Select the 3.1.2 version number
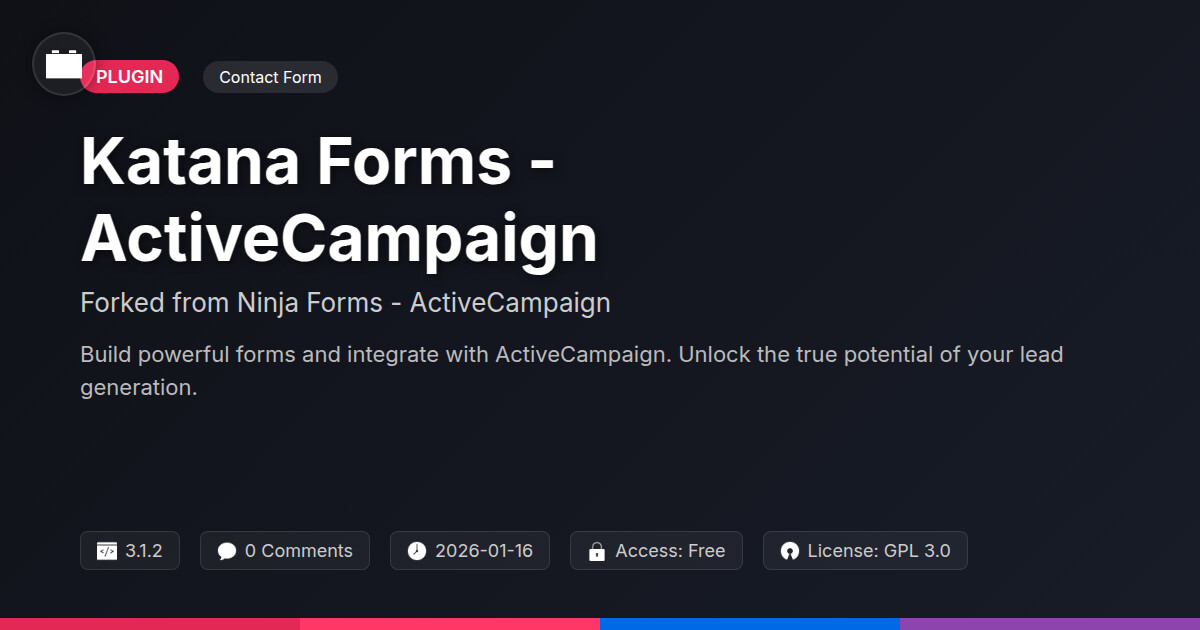The width and height of the screenshot is (1200, 630). pyautogui.click(x=144, y=551)
